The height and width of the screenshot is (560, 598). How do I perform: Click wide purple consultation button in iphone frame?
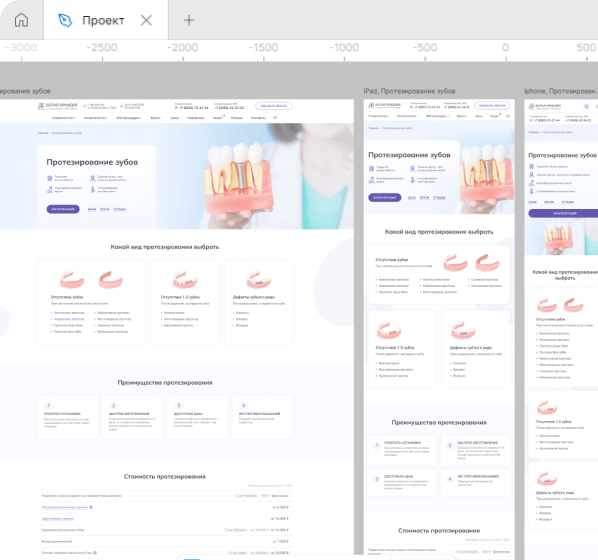click(x=563, y=213)
